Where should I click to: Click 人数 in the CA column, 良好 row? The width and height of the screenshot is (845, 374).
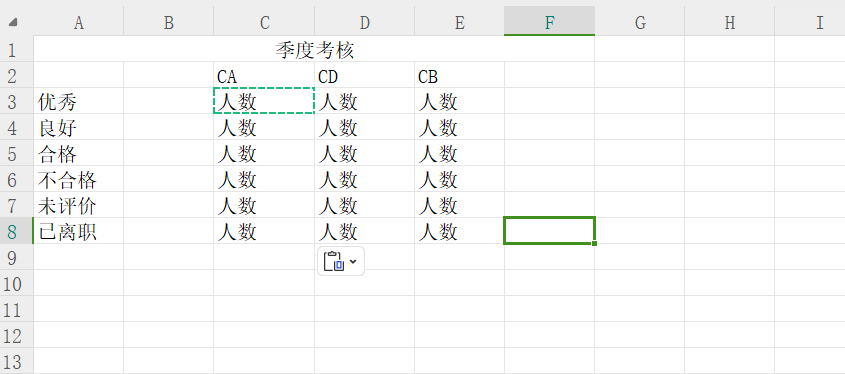pyautogui.click(x=264, y=128)
